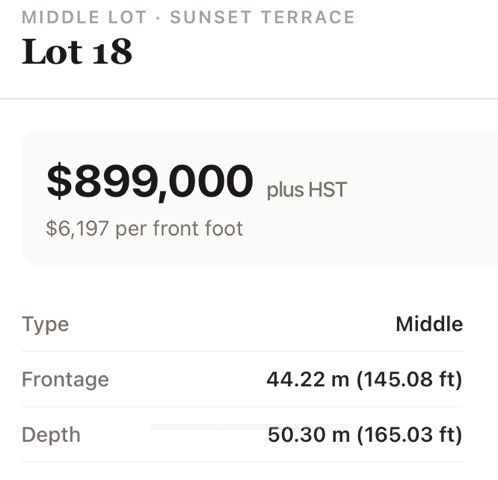The height and width of the screenshot is (480, 498).
Task: Click the "Type" row label
Action: click(45, 324)
